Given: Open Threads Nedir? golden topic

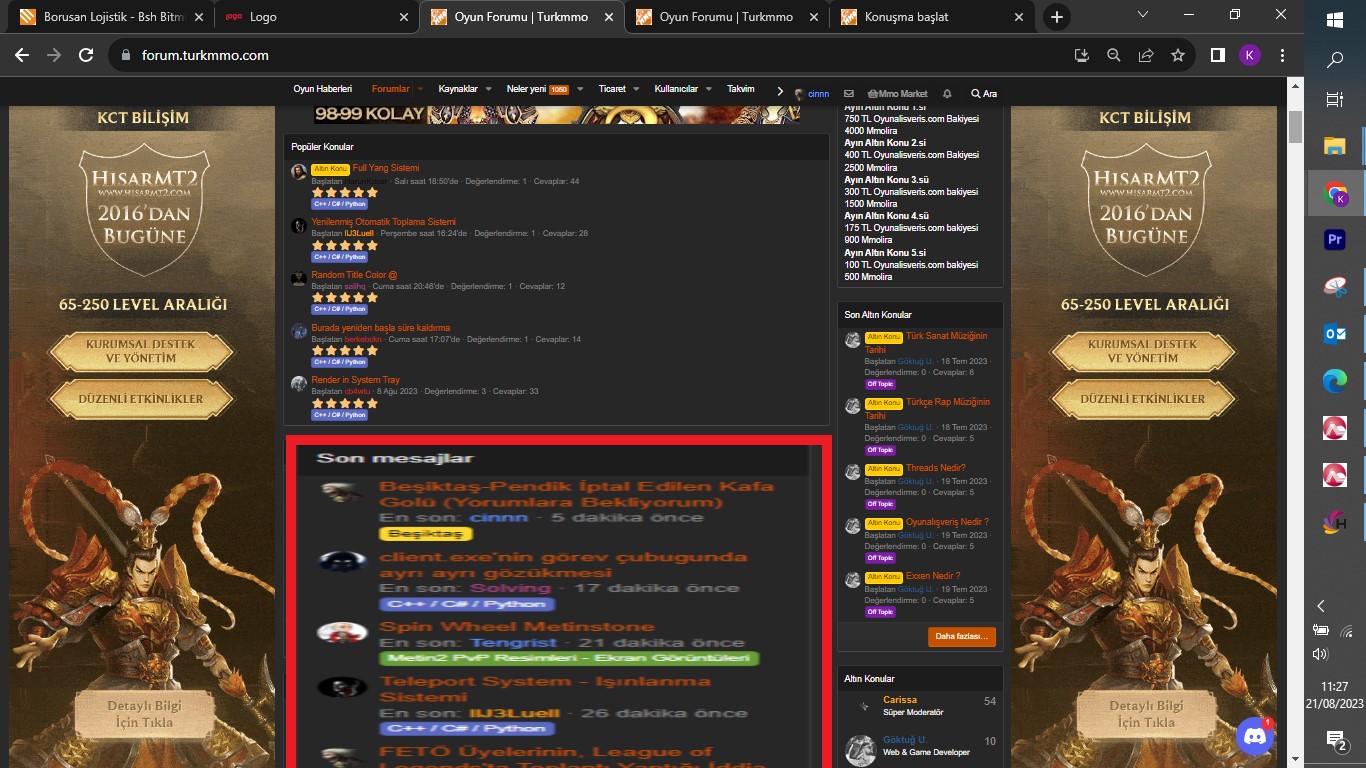Looking at the screenshot, I should (936, 468).
